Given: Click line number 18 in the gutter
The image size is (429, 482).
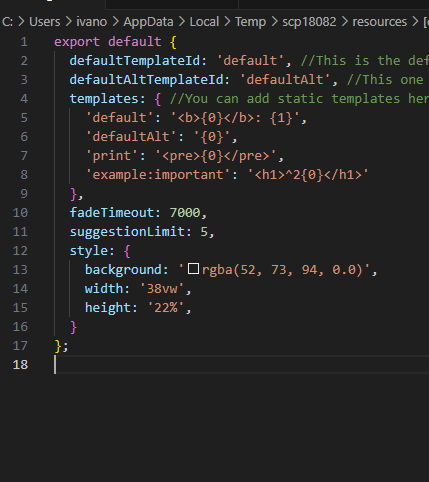Looking at the screenshot, I should pos(20,365).
